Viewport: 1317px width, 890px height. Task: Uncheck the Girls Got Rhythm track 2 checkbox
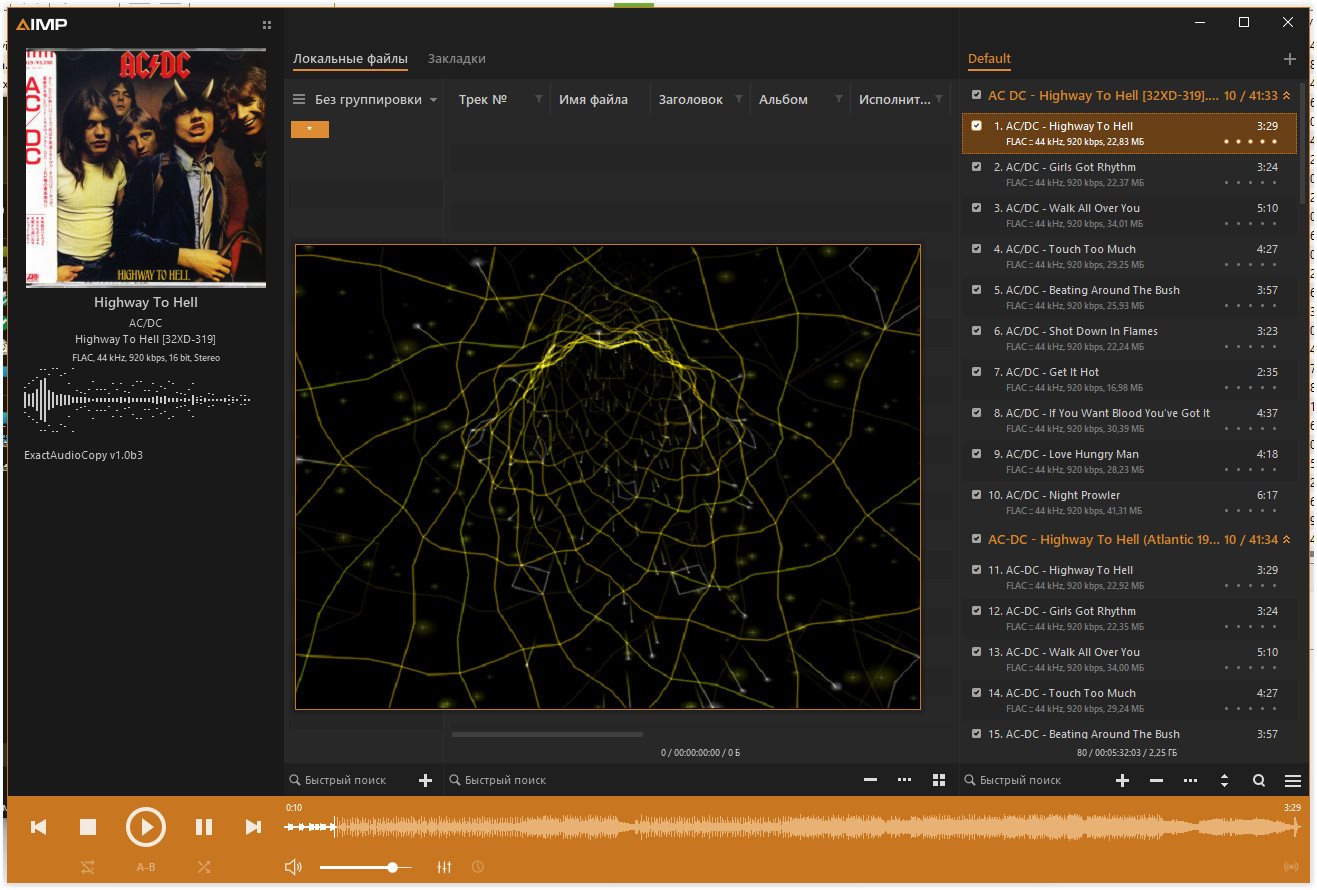click(x=977, y=167)
